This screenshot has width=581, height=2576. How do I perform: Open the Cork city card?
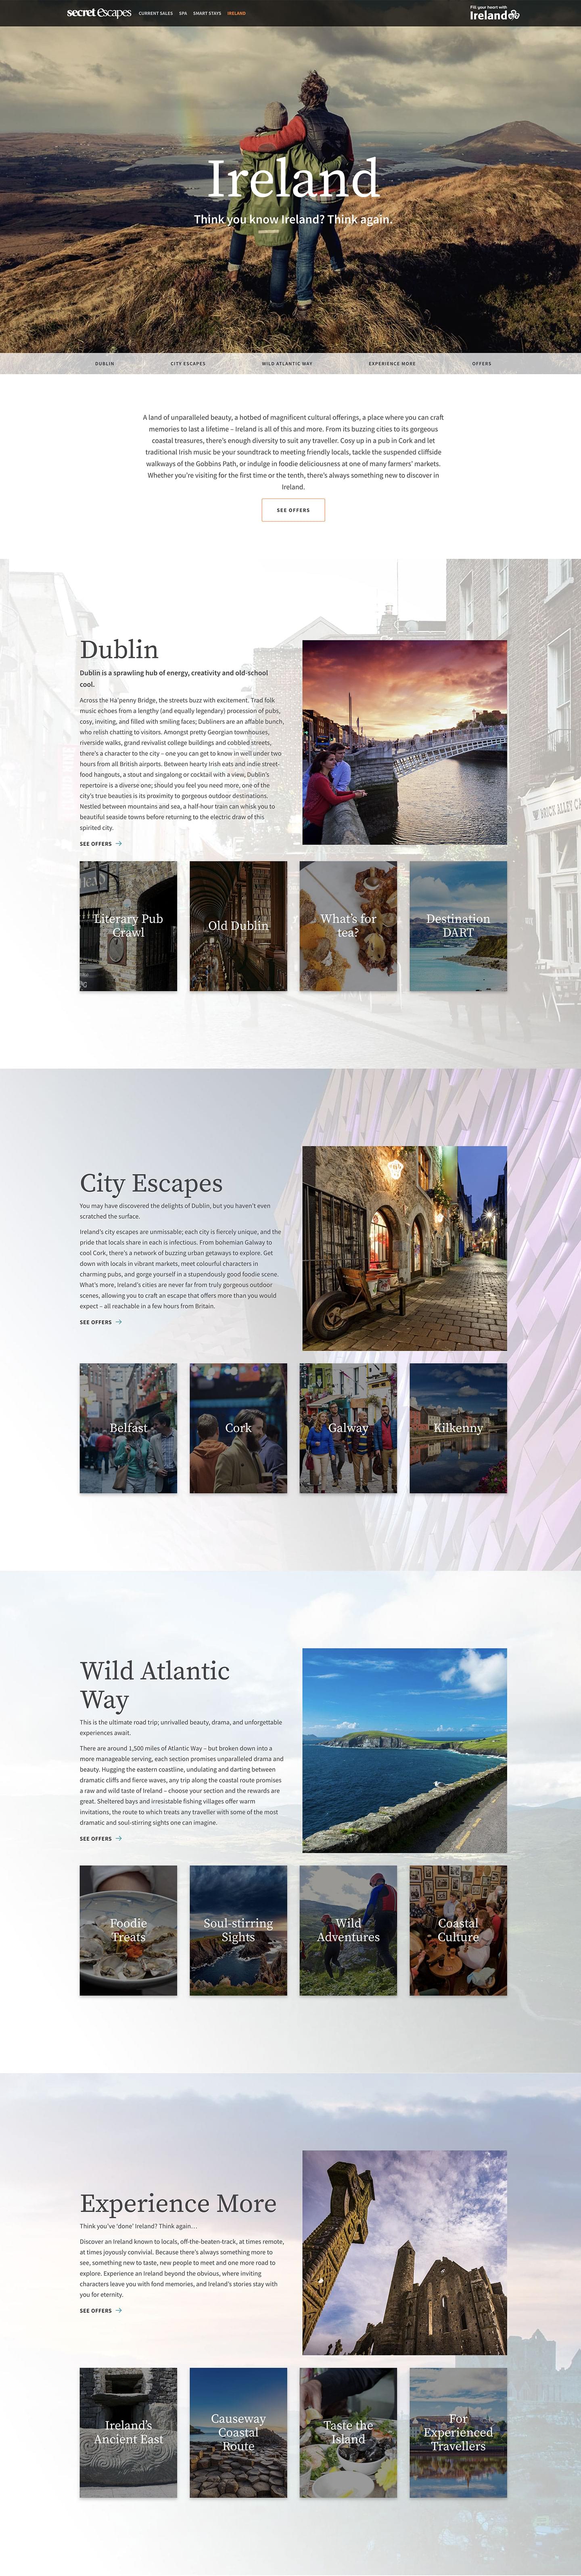pyautogui.click(x=238, y=1428)
